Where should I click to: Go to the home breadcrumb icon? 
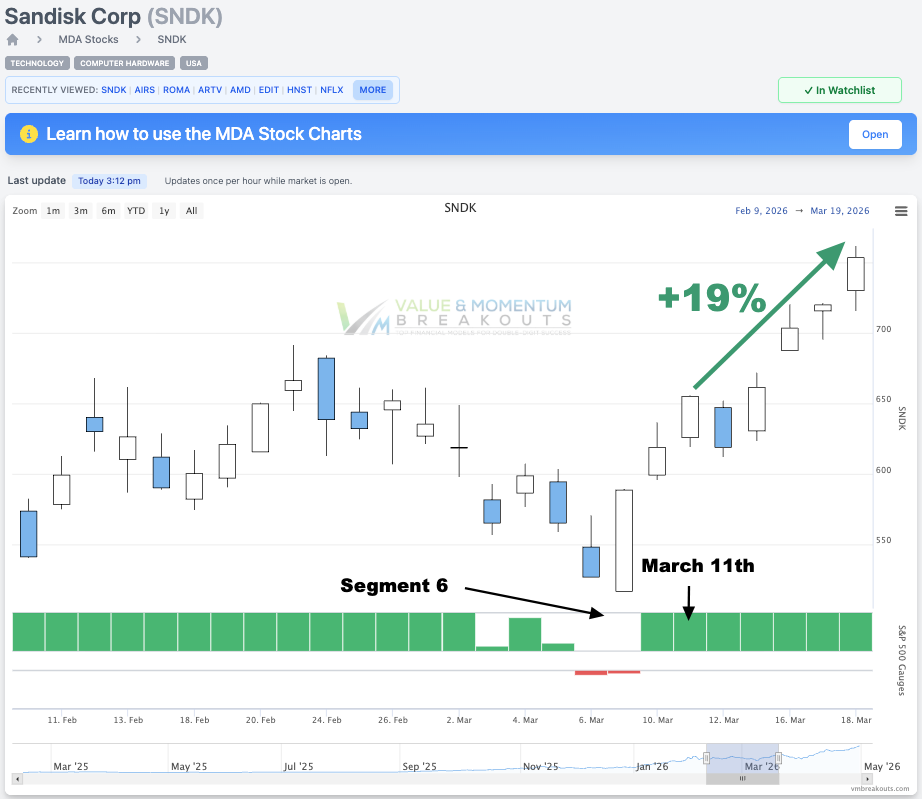tap(12, 39)
